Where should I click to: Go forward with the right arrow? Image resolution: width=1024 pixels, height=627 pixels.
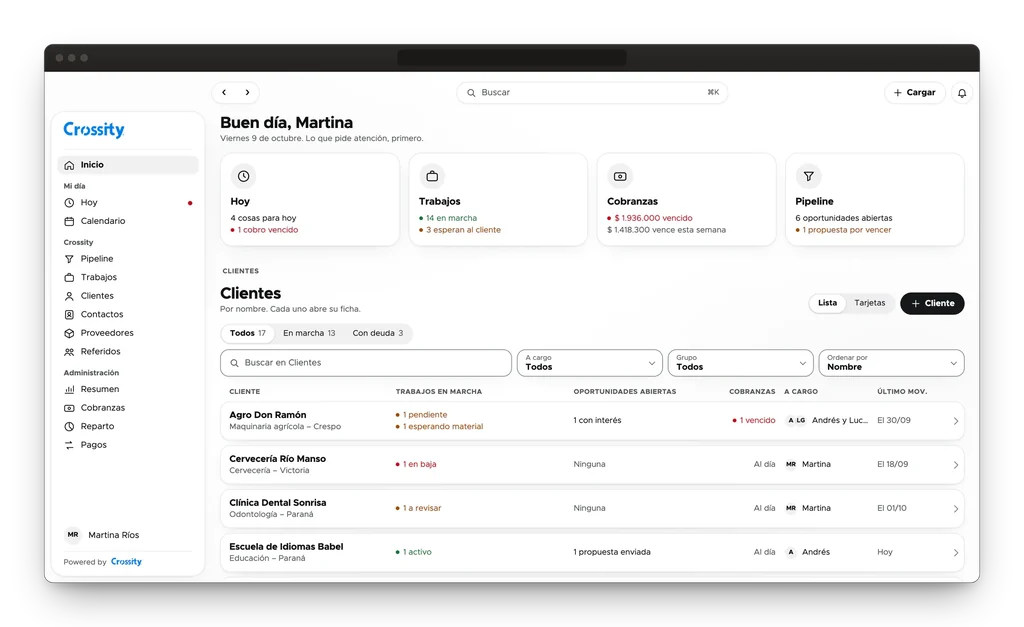click(248, 93)
